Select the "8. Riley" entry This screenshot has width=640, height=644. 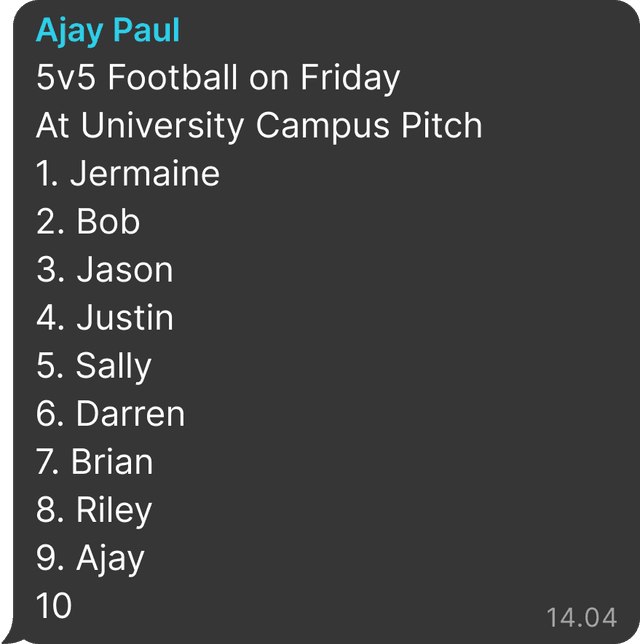click(x=94, y=510)
